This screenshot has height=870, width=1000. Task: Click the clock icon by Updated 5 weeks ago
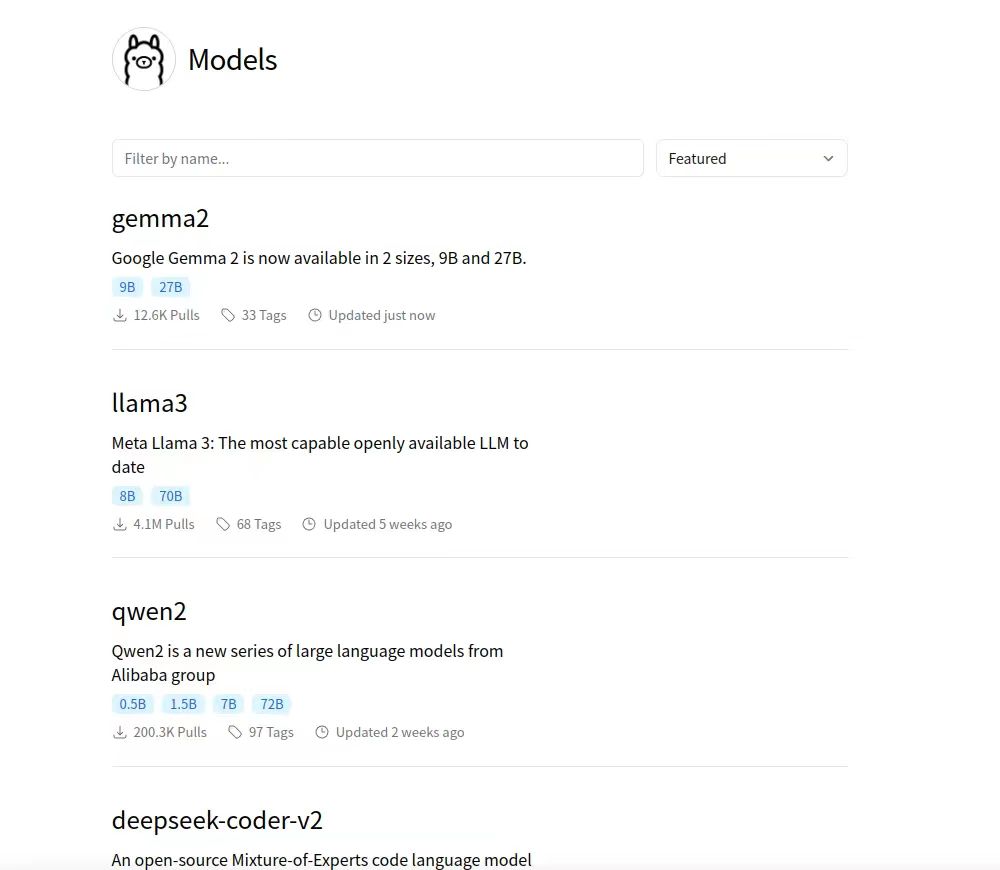coord(309,524)
